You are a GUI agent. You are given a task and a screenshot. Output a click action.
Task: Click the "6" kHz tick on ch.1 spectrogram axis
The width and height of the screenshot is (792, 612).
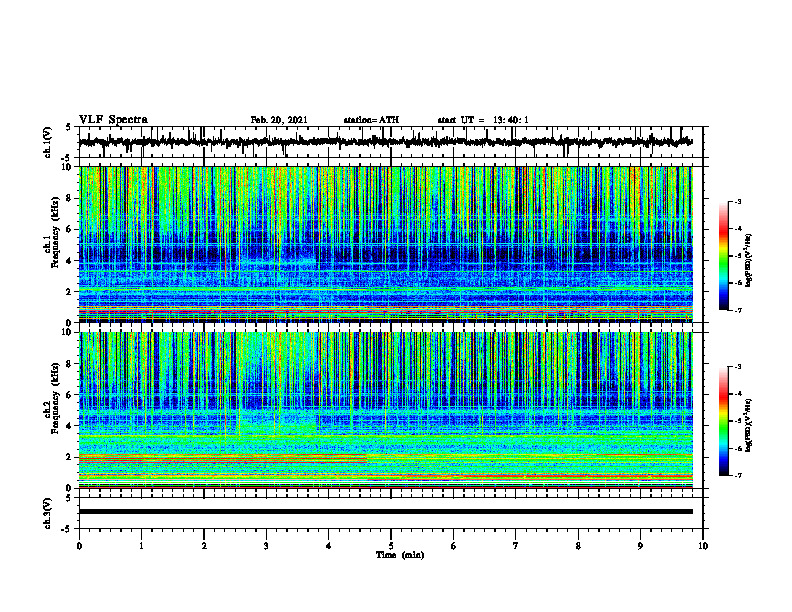coord(70,230)
